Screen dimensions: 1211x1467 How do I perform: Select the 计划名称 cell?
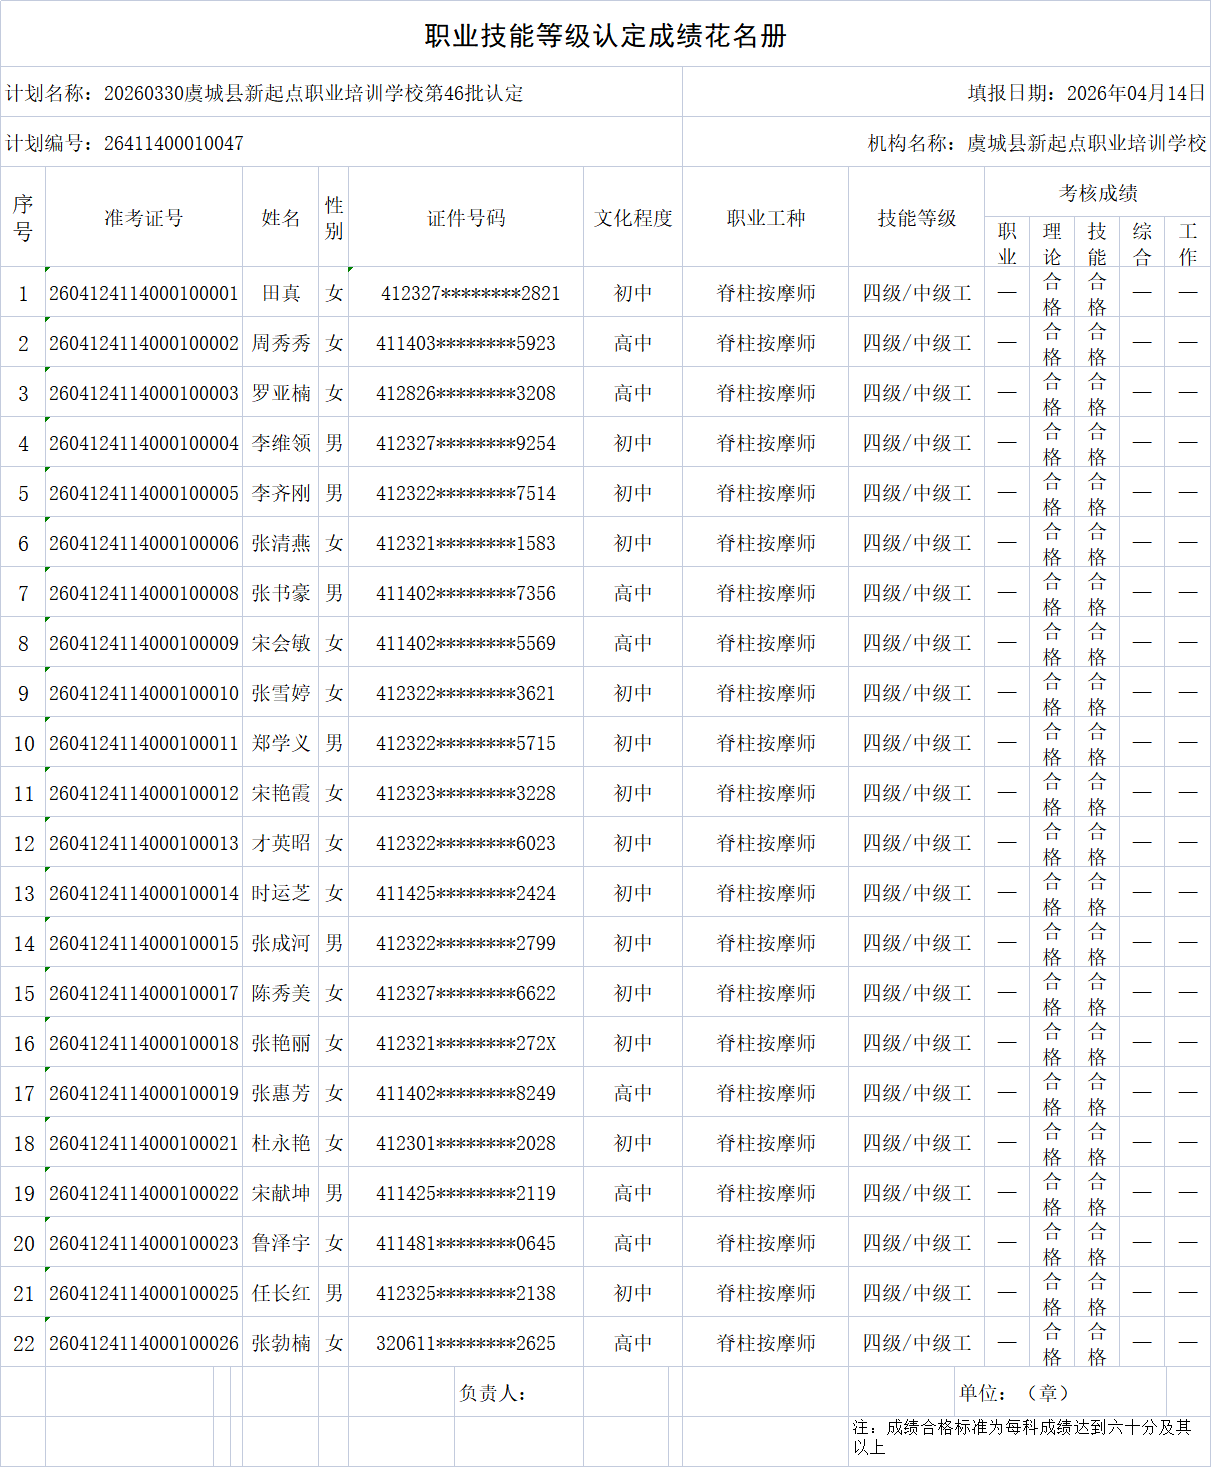(265, 93)
